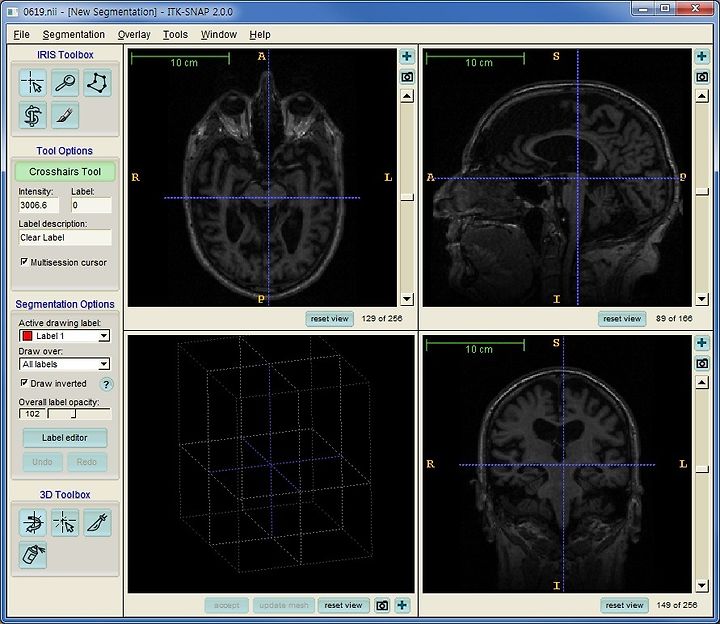720x624 pixels.
Task: Toggle the Draw inverted checkbox
Action: (x=24, y=382)
